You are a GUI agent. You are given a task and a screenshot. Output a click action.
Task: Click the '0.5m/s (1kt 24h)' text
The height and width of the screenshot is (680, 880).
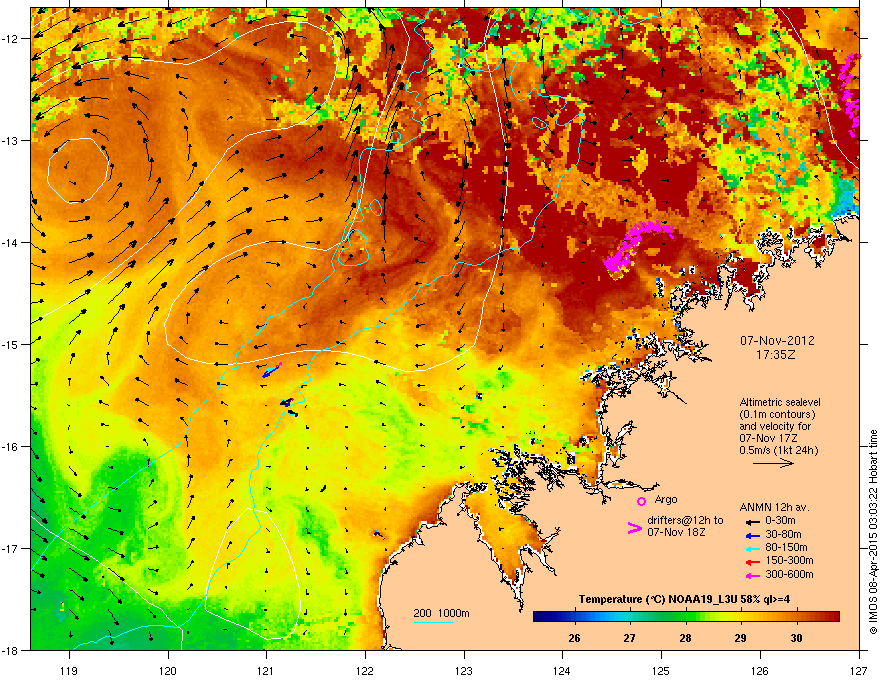[x=778, y=450]
